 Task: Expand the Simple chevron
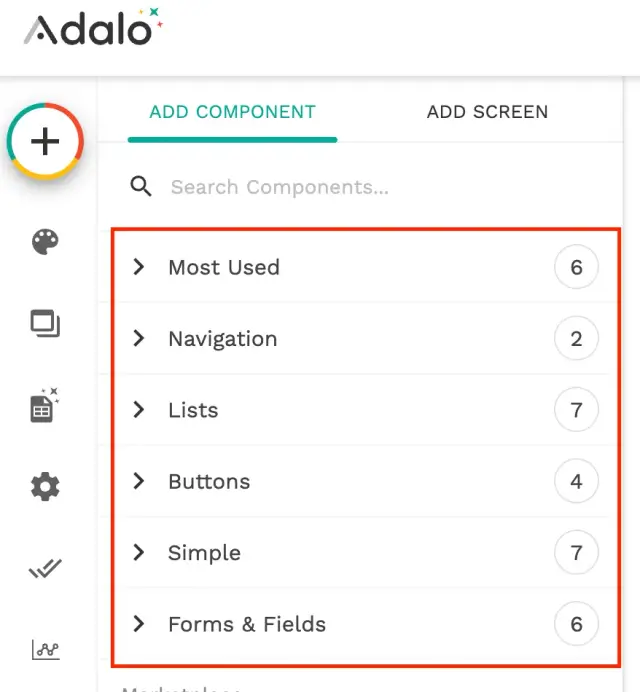click(139, 553)
